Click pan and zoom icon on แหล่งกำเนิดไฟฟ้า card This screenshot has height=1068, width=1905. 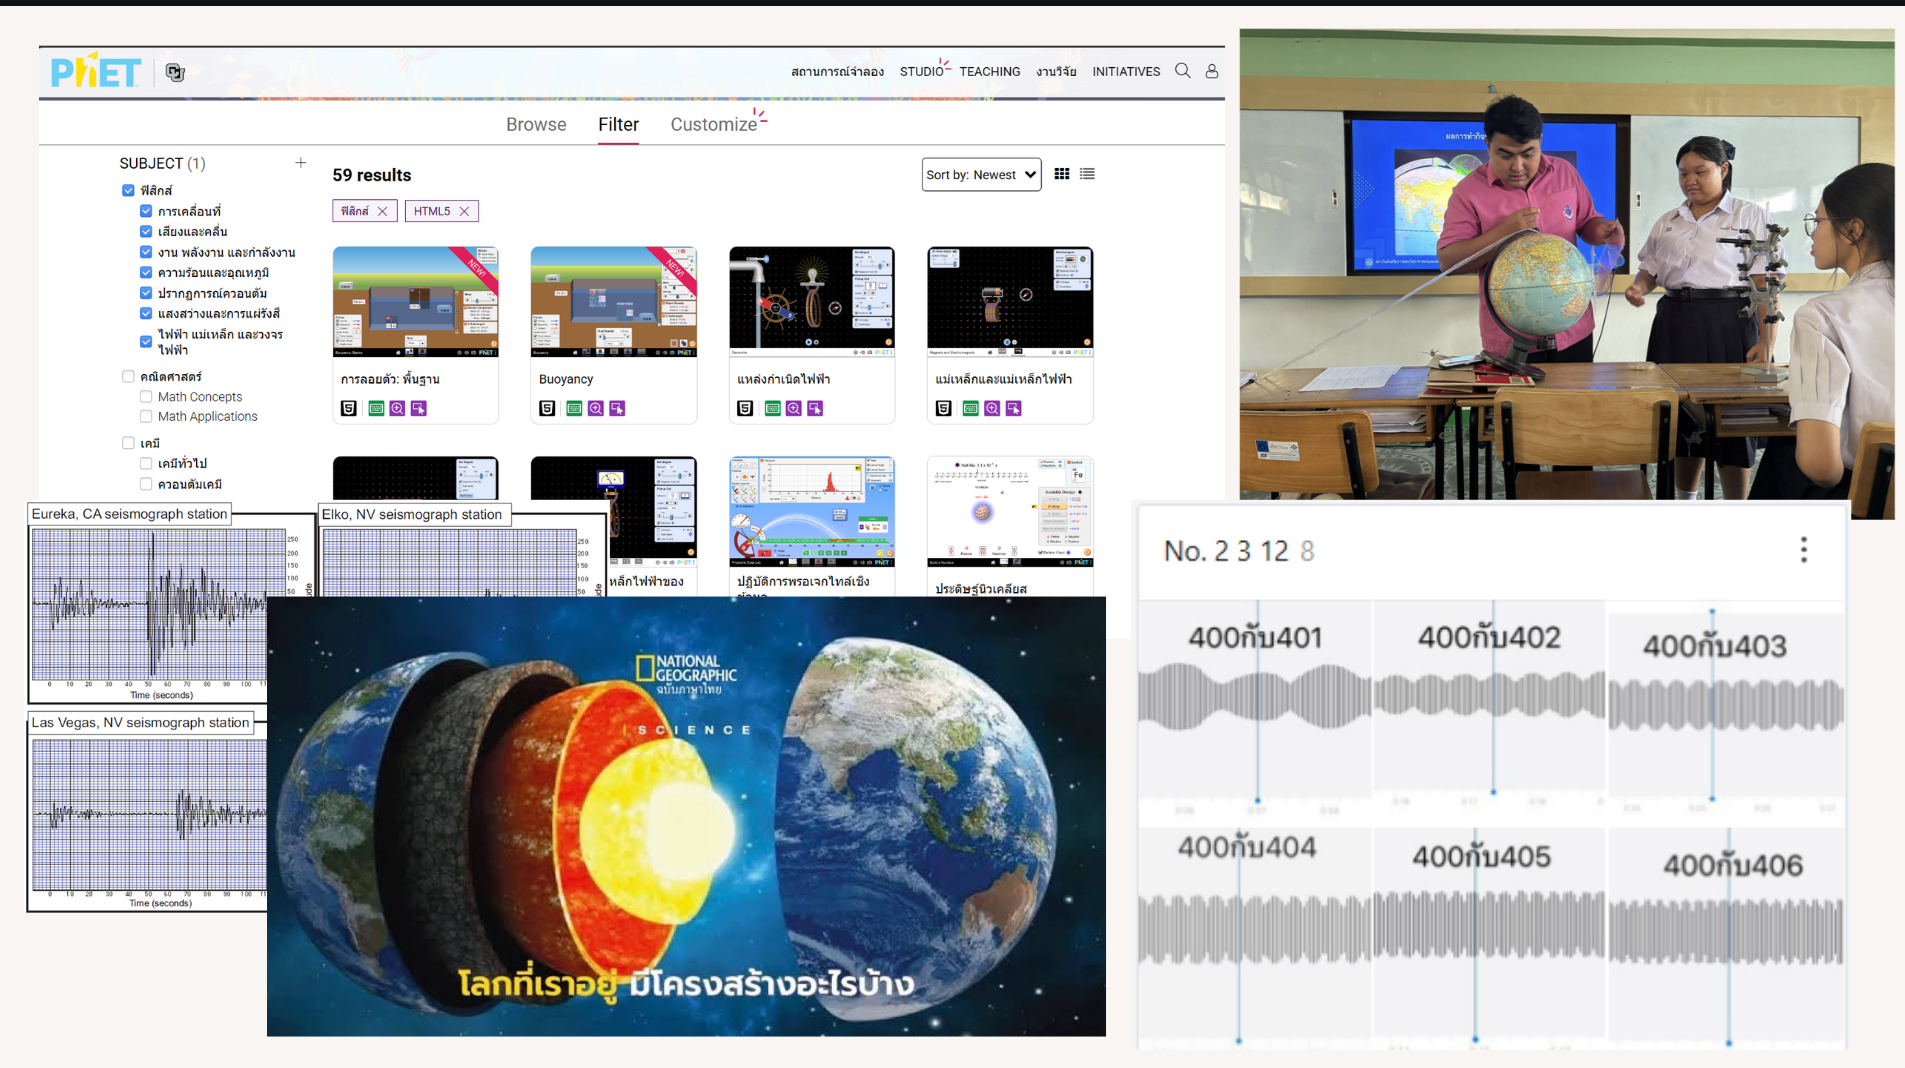[x=794, y=408]
